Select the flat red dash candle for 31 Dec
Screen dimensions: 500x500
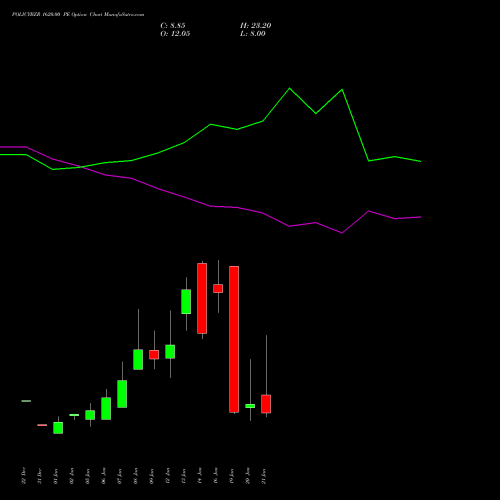pyautogui.click(x=42, y=425)
